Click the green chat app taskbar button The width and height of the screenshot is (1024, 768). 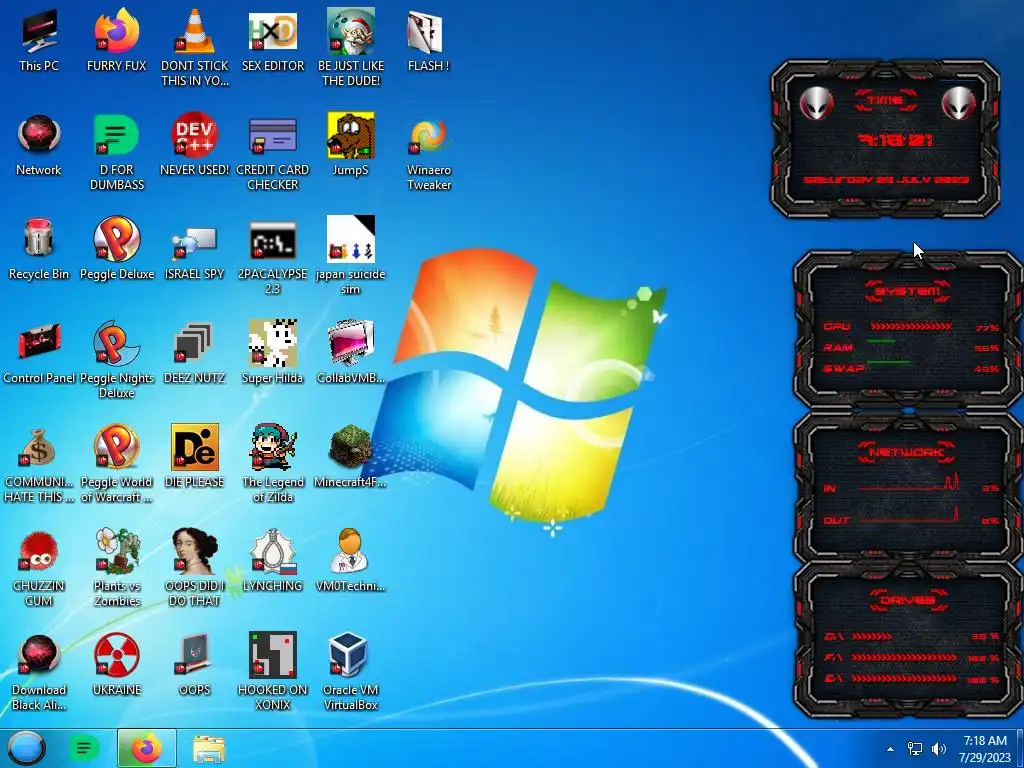point(84,748)
